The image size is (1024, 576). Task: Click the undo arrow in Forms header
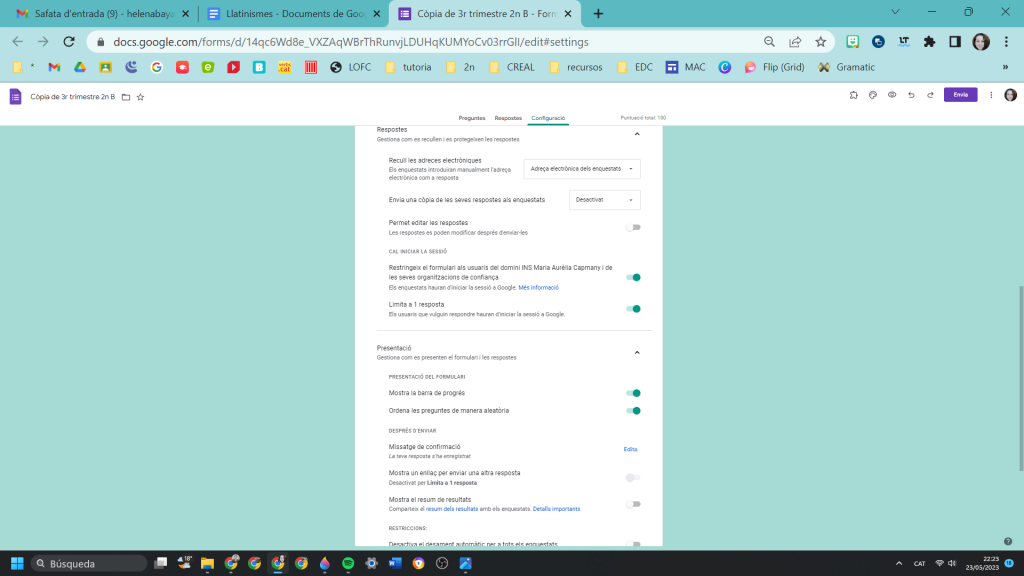[x=911, y=95]
